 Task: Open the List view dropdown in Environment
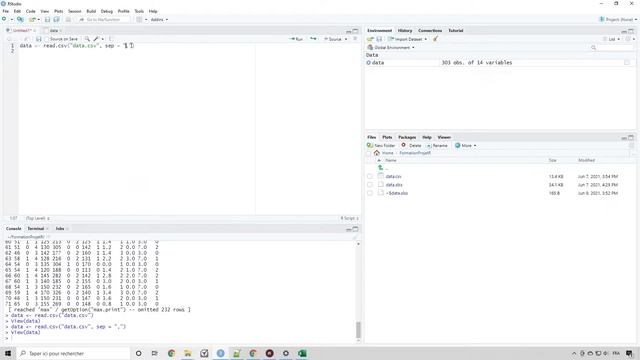611,39
